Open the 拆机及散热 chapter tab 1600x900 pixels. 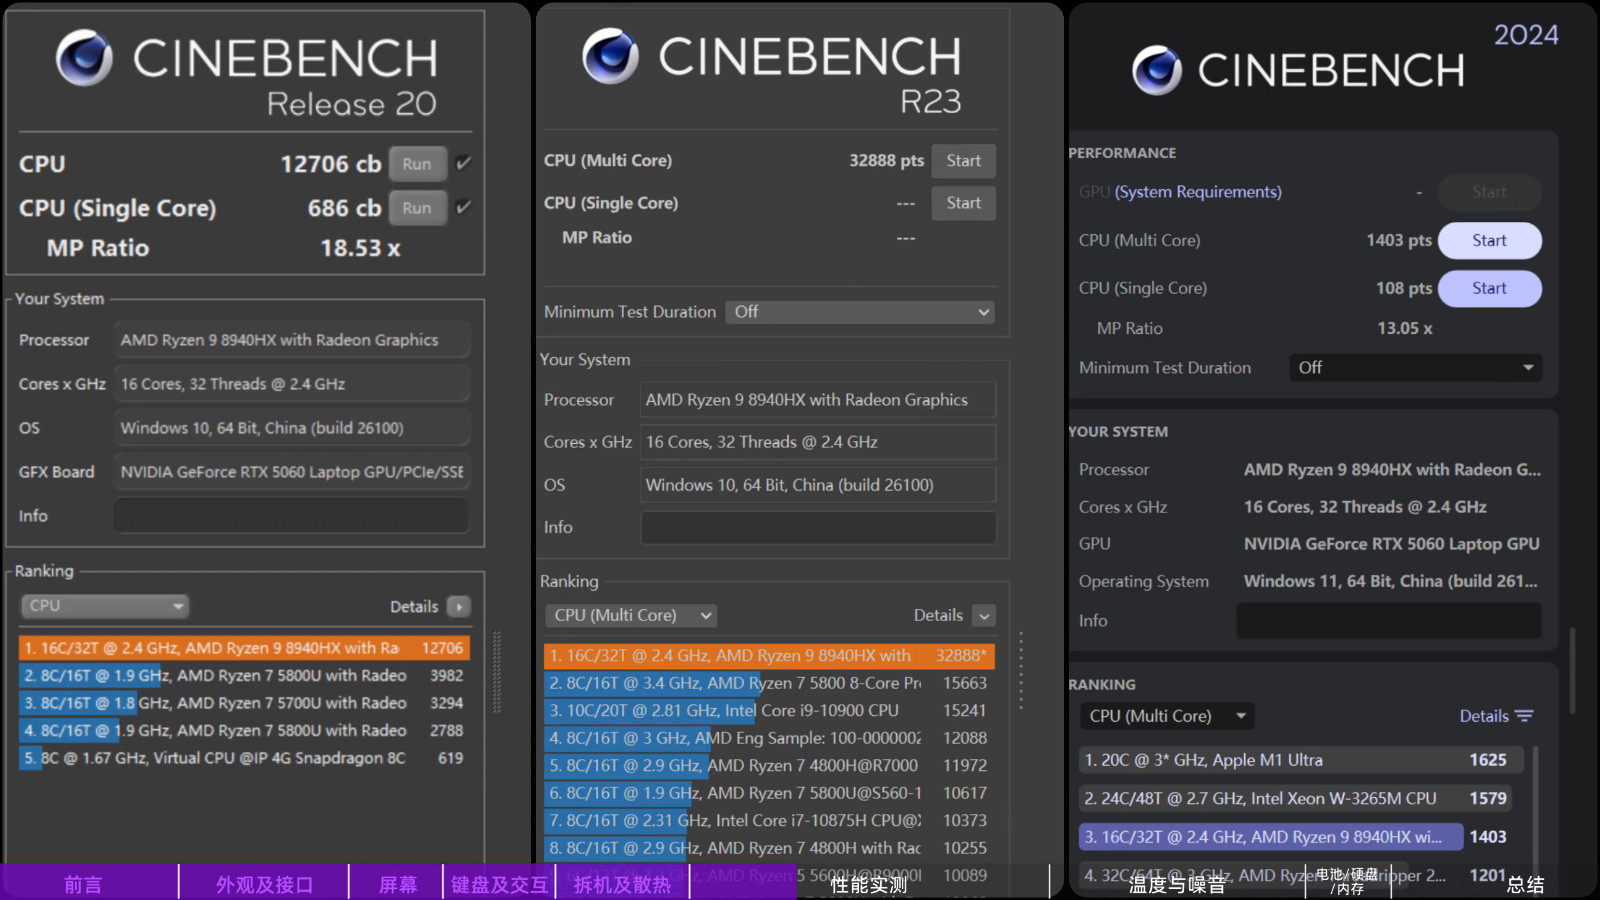point(622,884)
